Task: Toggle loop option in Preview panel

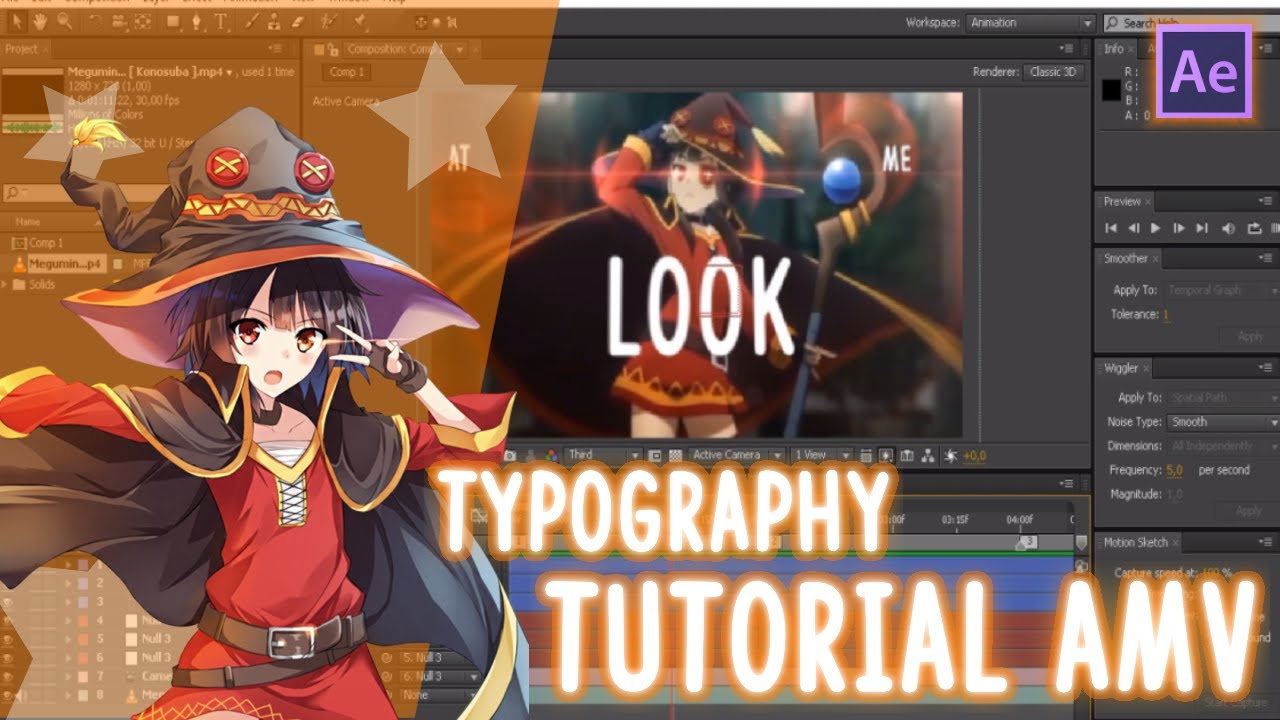Action: pos(1254,229)
